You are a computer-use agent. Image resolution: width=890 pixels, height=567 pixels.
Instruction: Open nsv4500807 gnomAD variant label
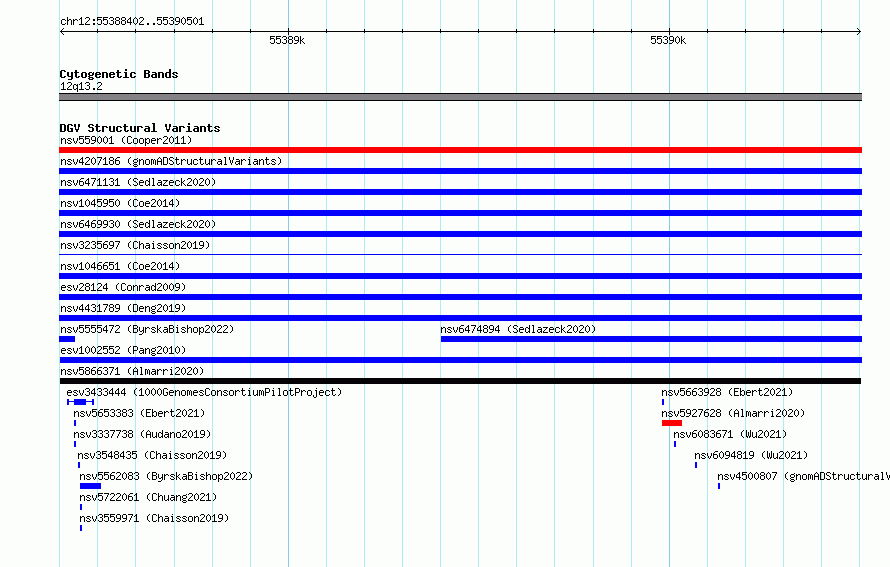point(803,476)
